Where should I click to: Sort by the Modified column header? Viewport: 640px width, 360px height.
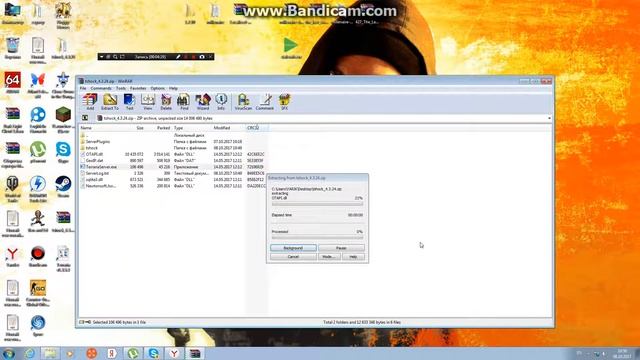[x=229, y=128]
